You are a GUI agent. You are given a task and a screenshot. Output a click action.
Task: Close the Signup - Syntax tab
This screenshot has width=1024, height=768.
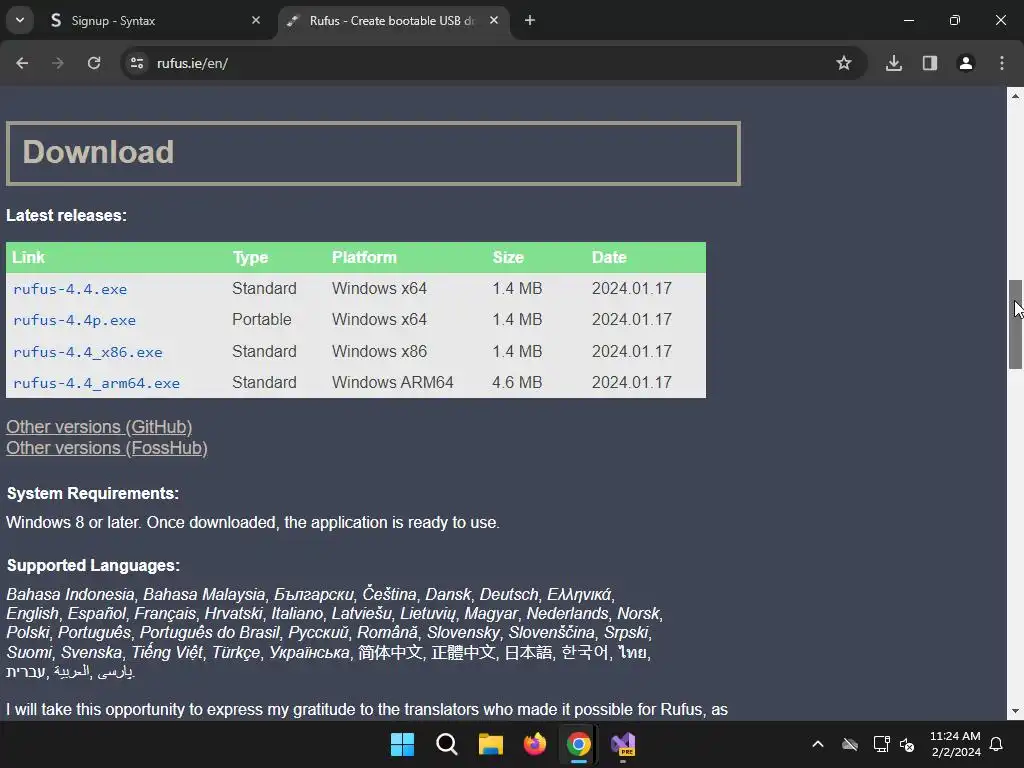(x=255, y=20)
